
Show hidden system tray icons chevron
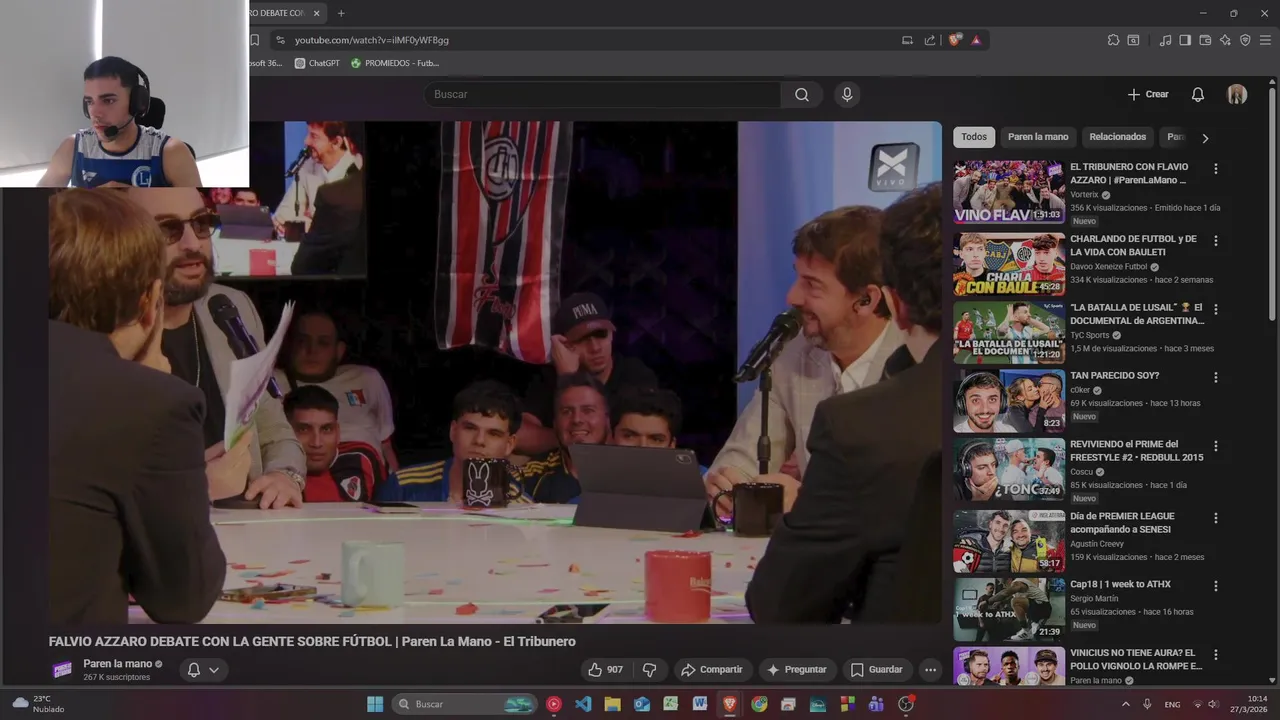tap(1125, 704)
